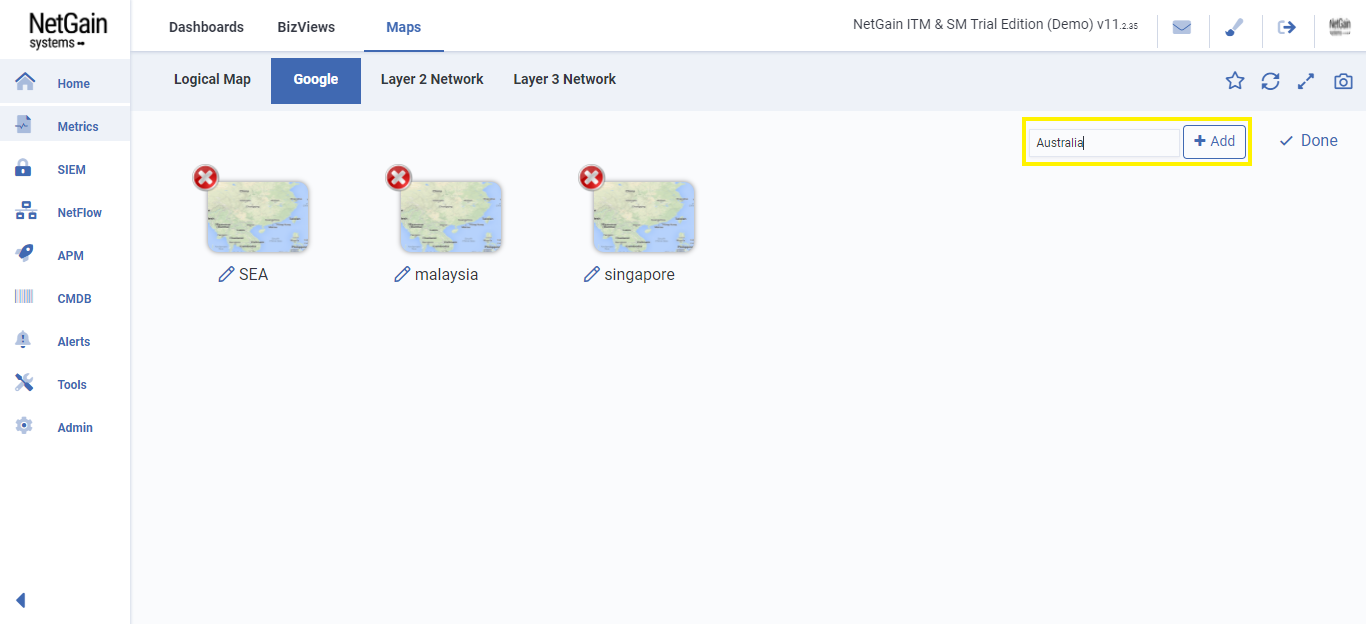The height and width of the screenshot is (624, 1366).
Task: Delete the SEA map with red X
Action: click(x=205, y=178)
